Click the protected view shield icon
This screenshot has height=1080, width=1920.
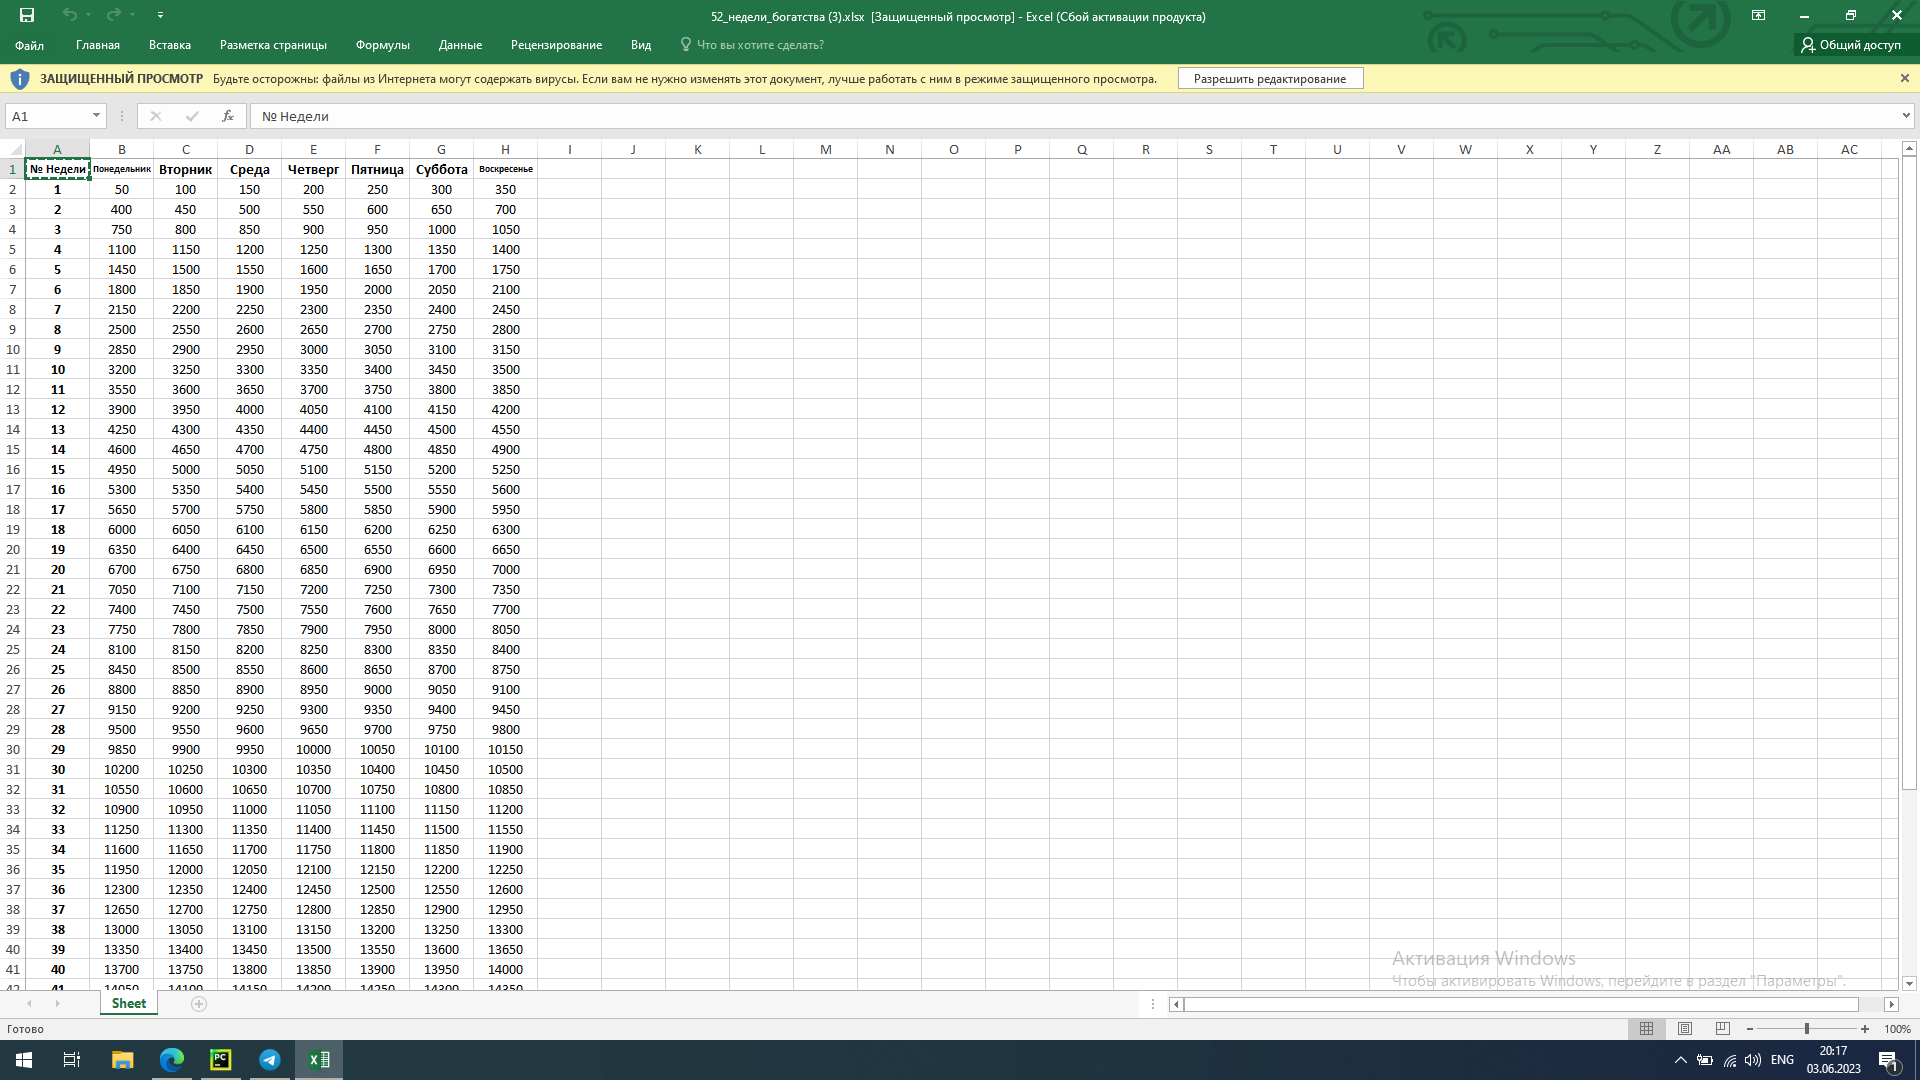[19, 79]
